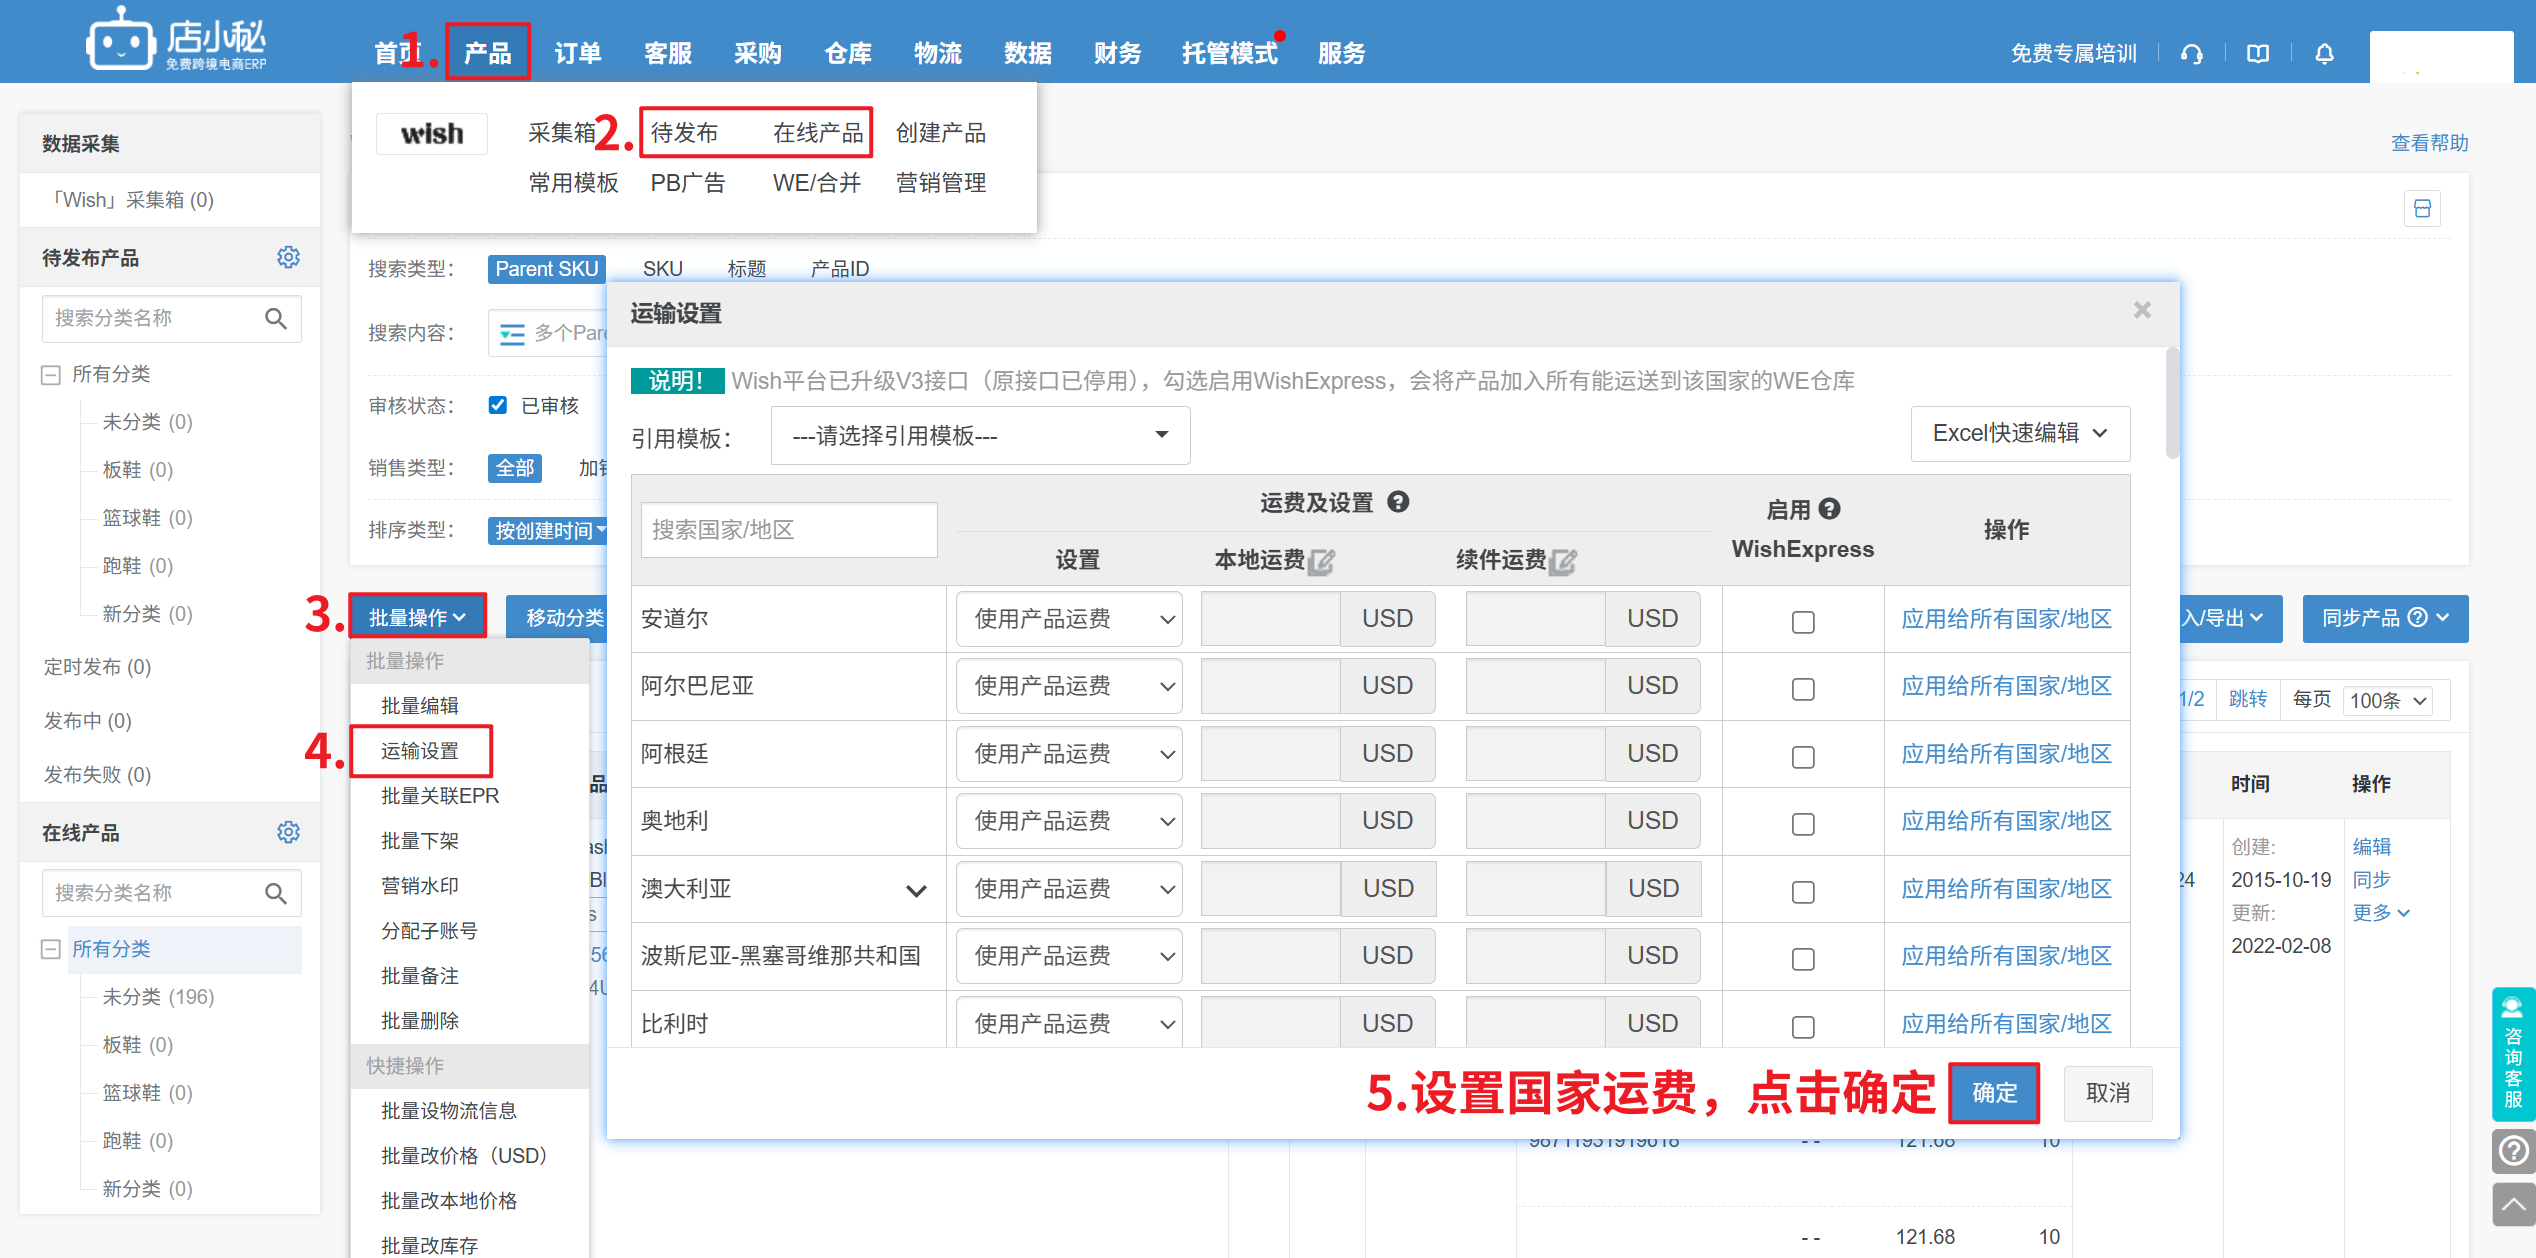Confirm shipping settings with 确定 button

coord(1994,1093)
